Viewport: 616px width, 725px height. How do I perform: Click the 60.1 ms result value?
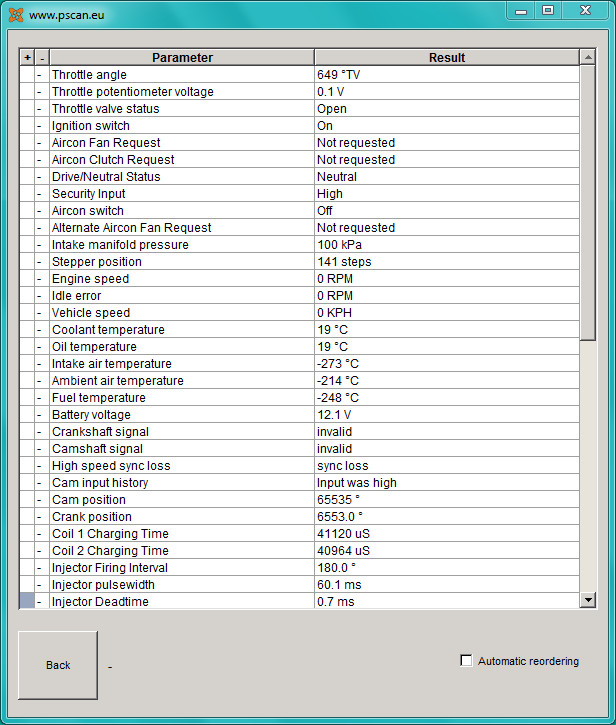447,584
